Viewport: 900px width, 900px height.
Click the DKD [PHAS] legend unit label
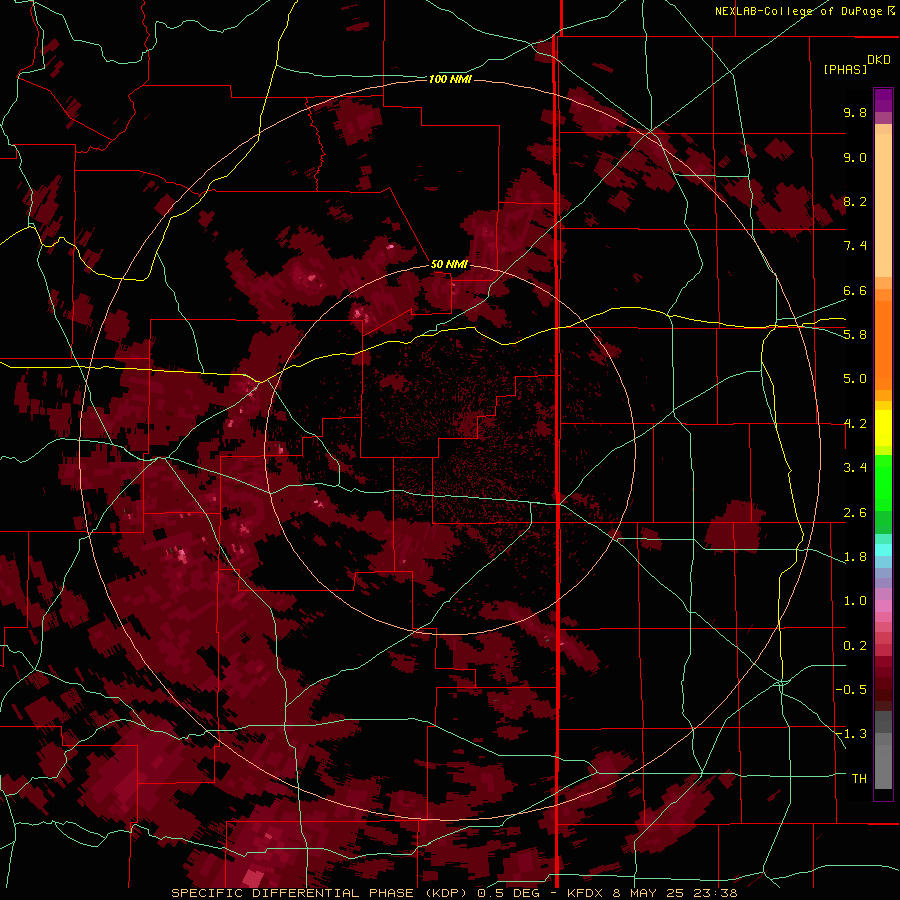click(x=856, y=64)
